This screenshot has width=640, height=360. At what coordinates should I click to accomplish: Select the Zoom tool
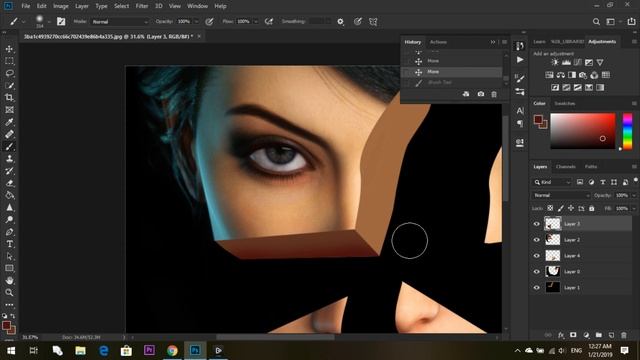(x=9, y=293)
